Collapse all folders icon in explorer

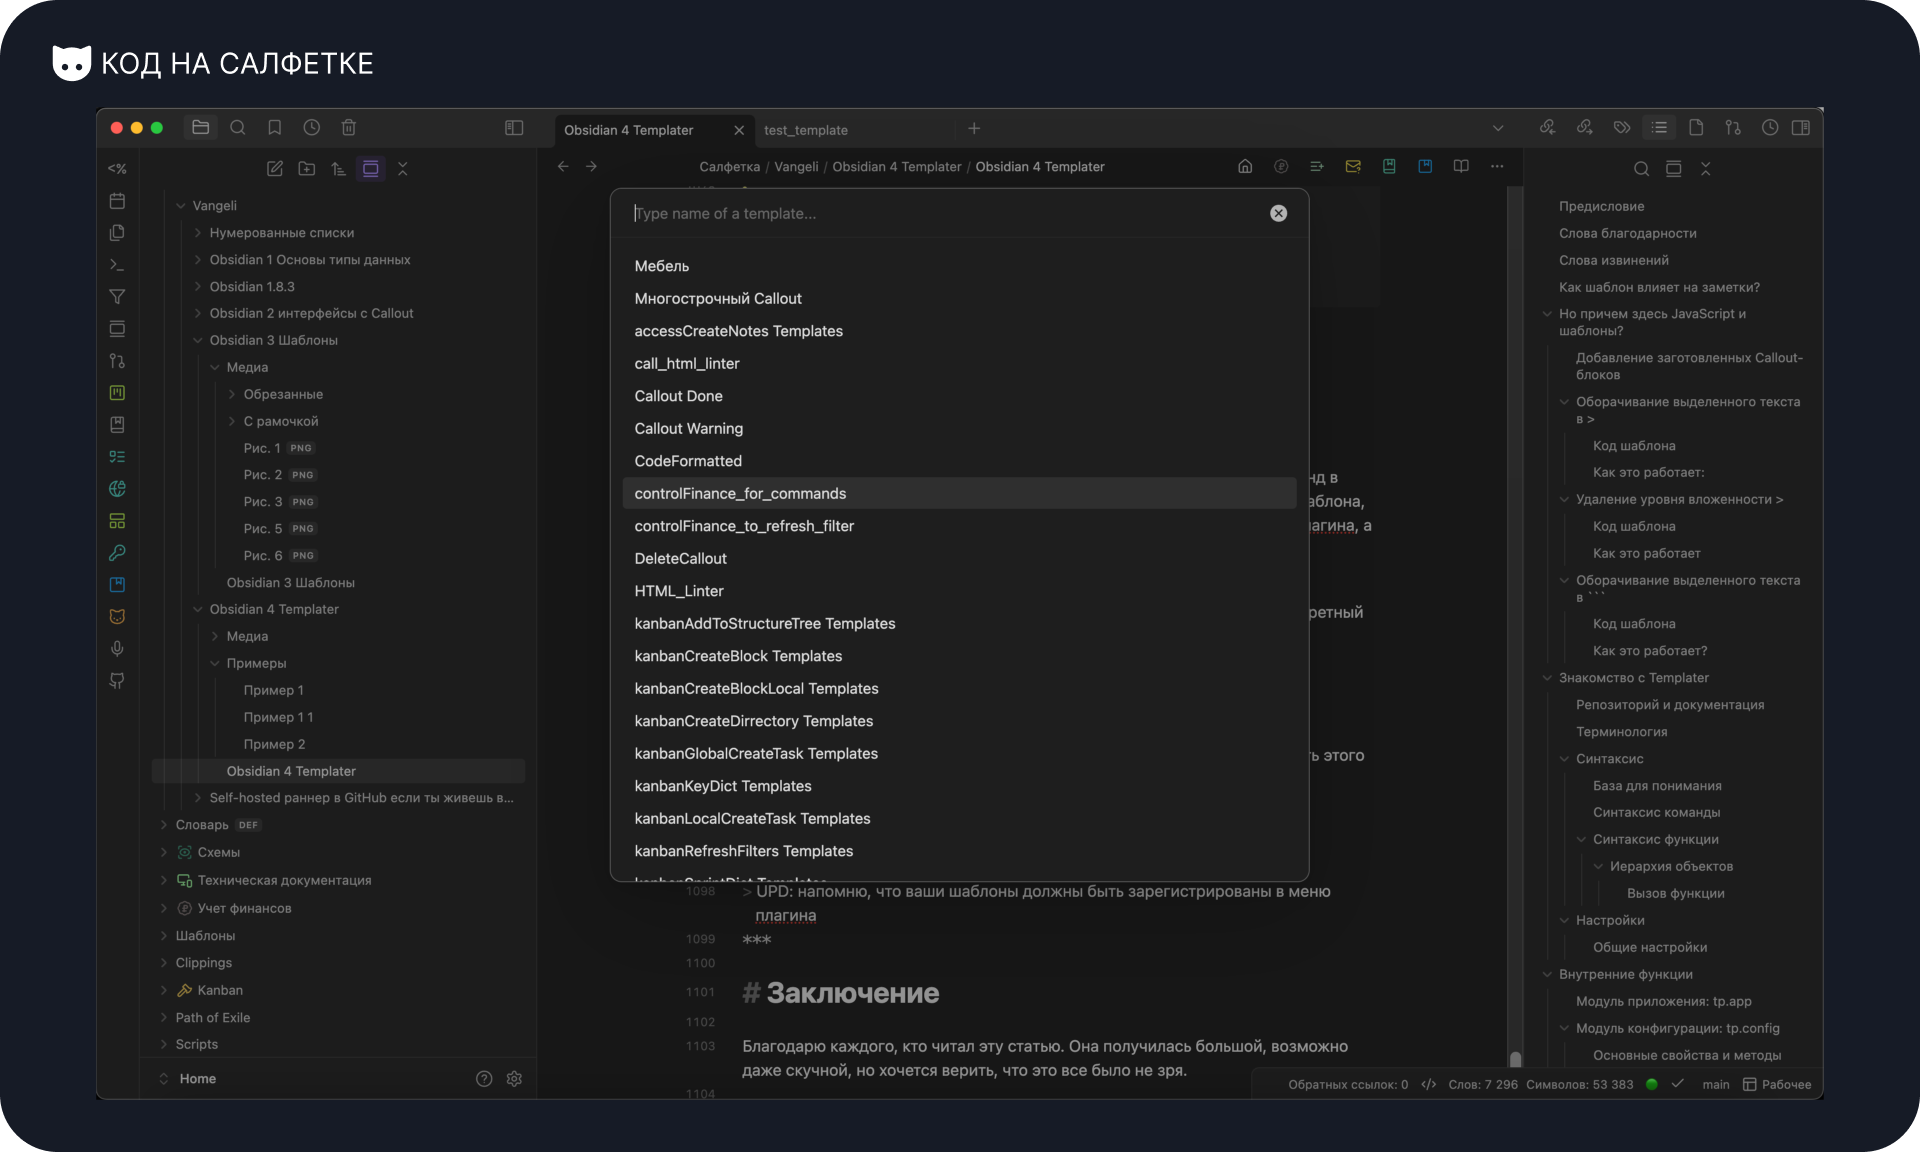(403, 169)
